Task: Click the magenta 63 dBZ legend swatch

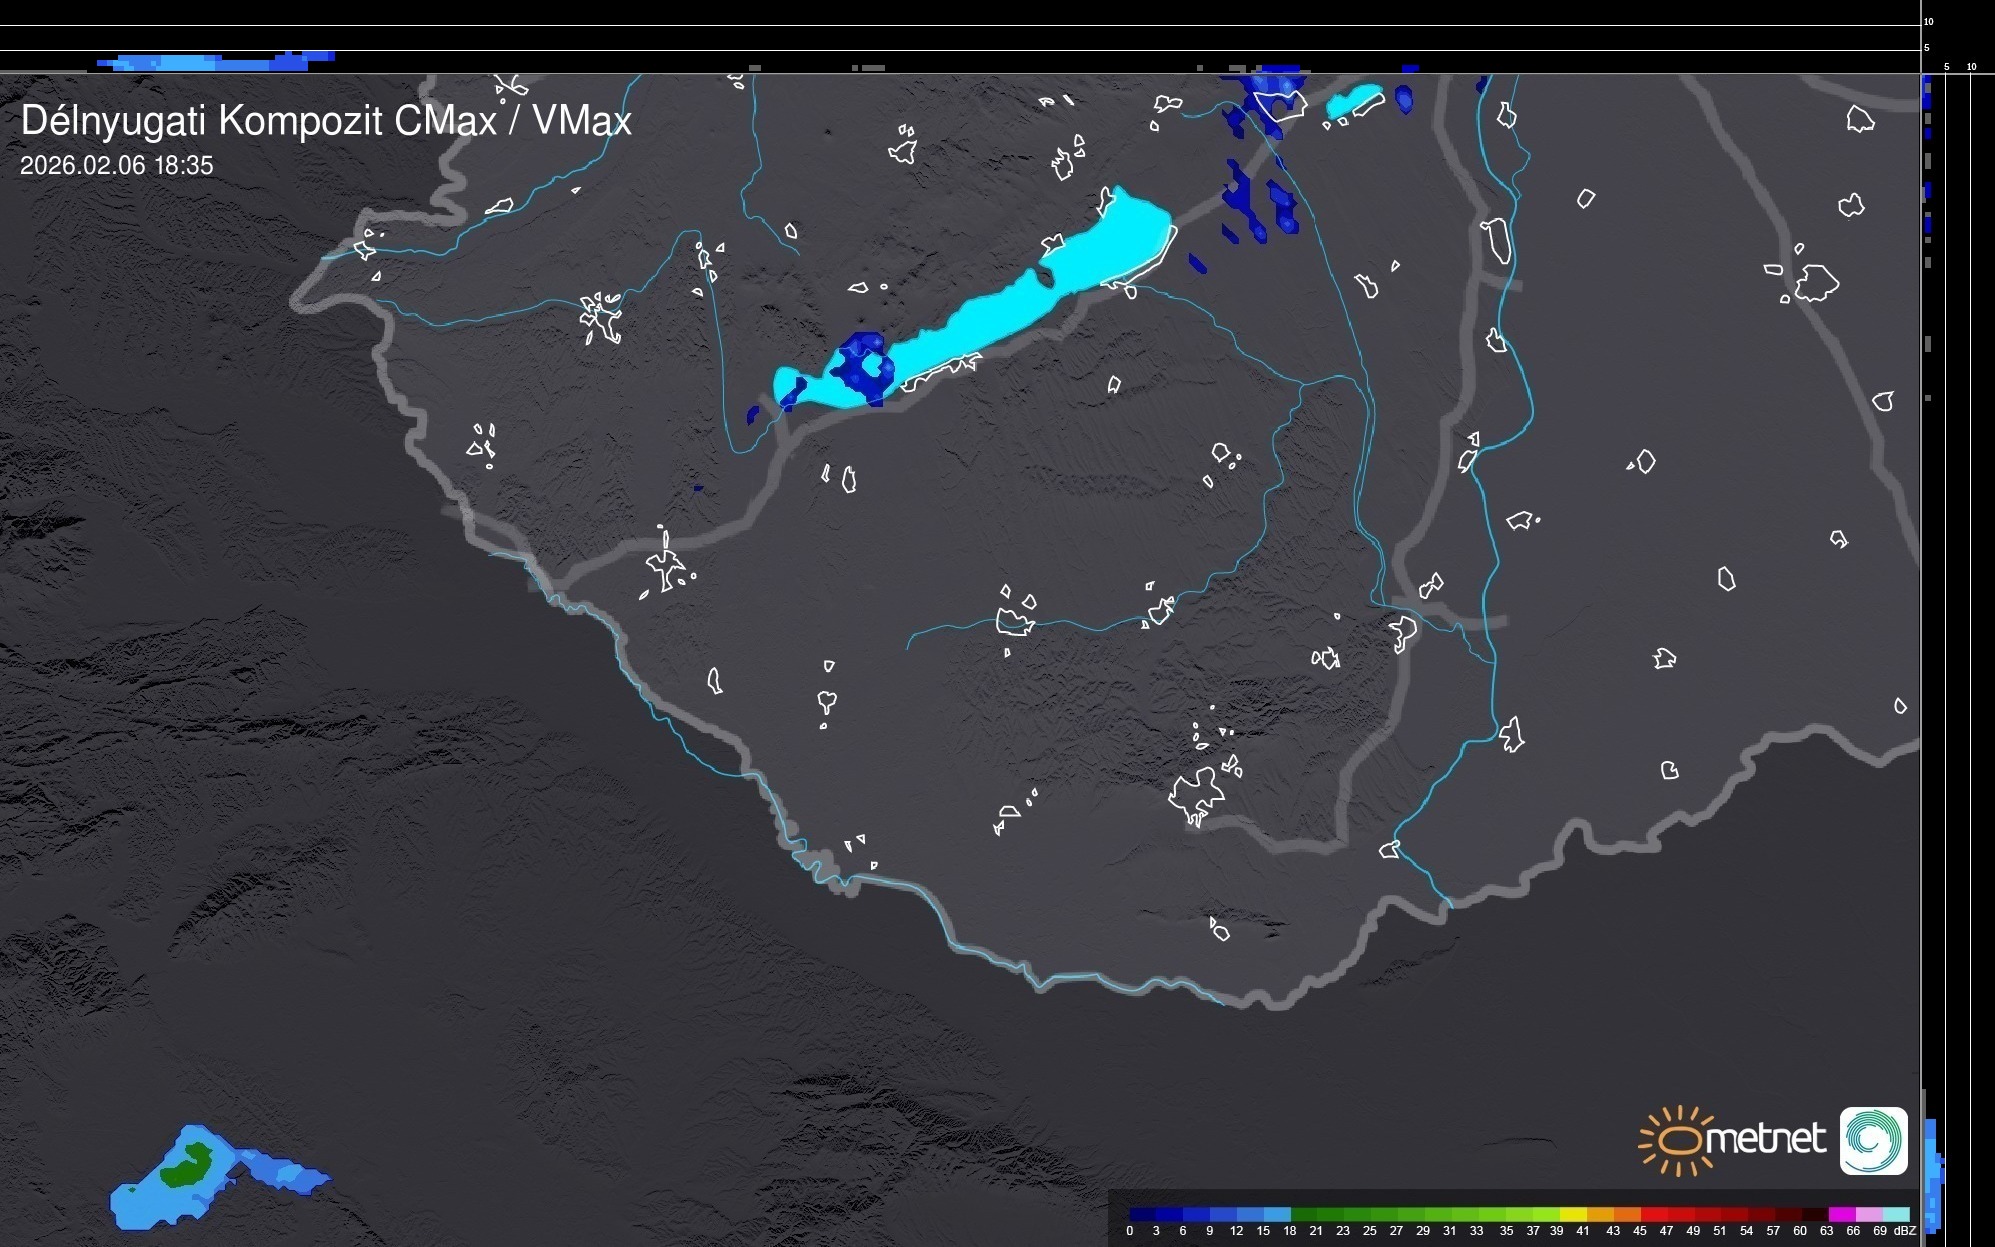Action: pos(1841,1214)
